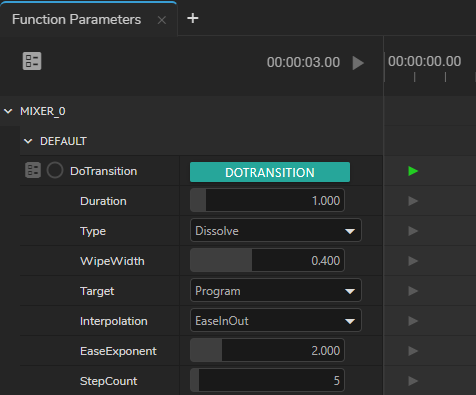Click the play arrow on StepCount row
This screenshot has height=395, width=476.
point(413,381)
